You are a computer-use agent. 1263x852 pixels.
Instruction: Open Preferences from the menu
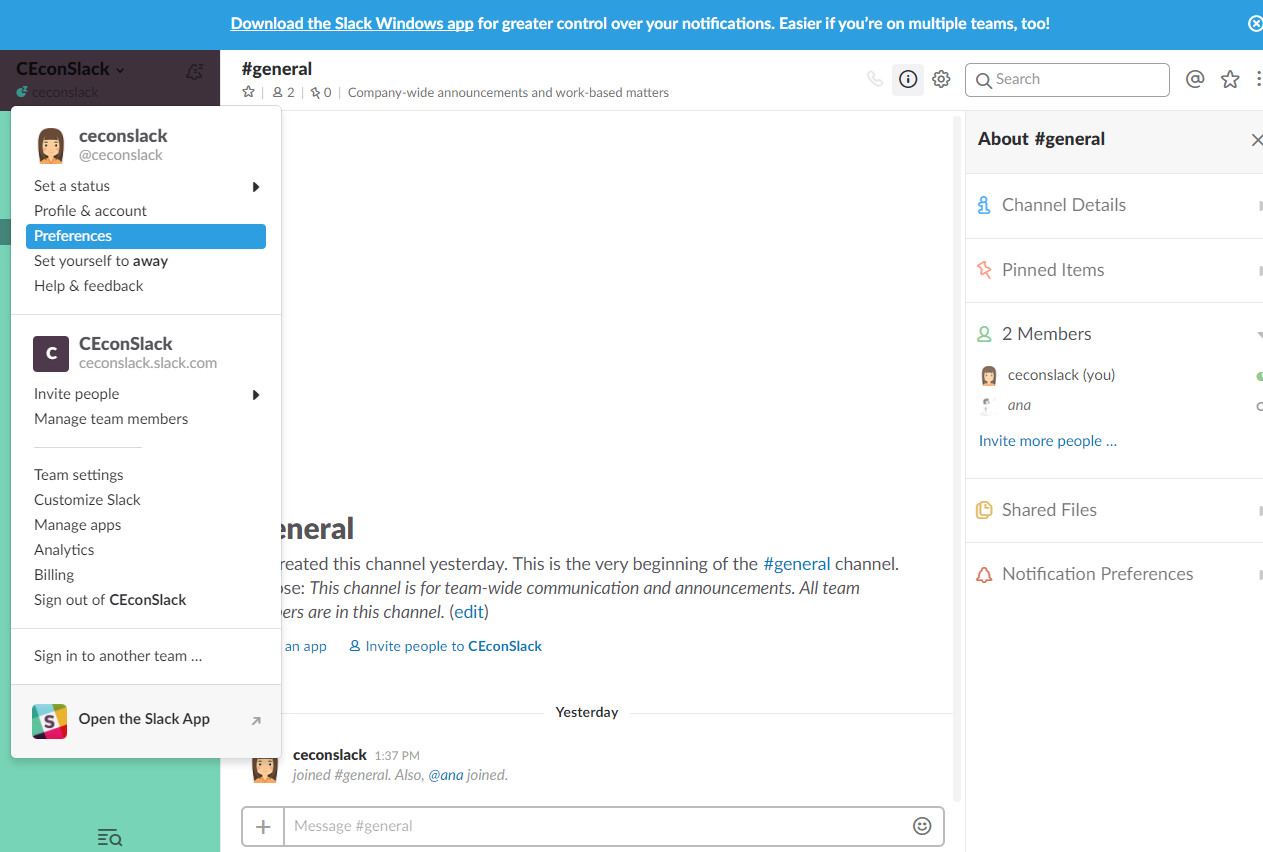tap(146, 236)
